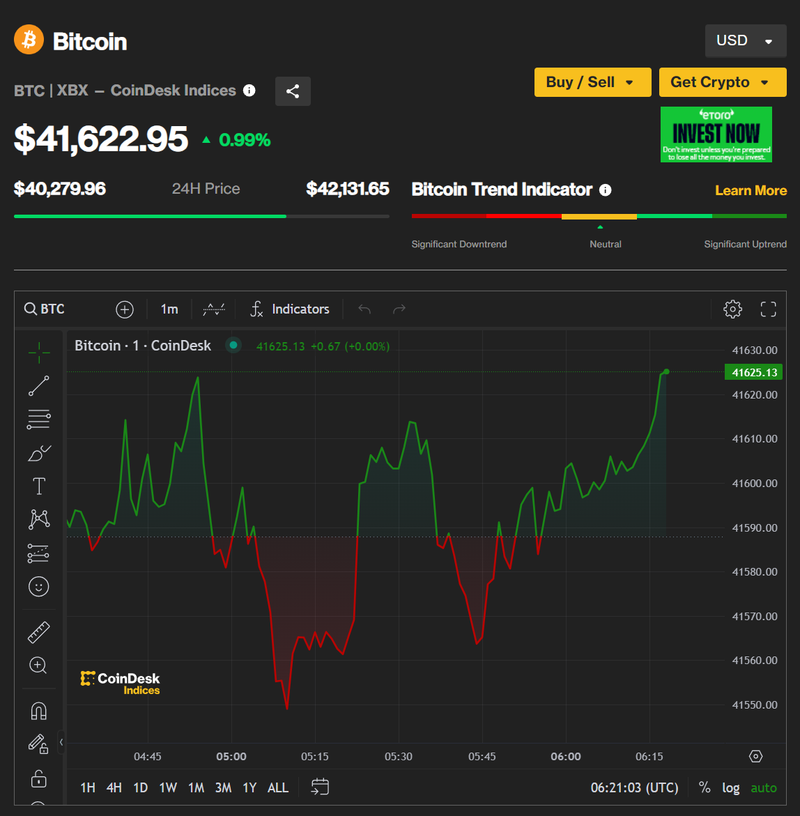
Task: Click the BTC symbol search field
Action: 60,309
